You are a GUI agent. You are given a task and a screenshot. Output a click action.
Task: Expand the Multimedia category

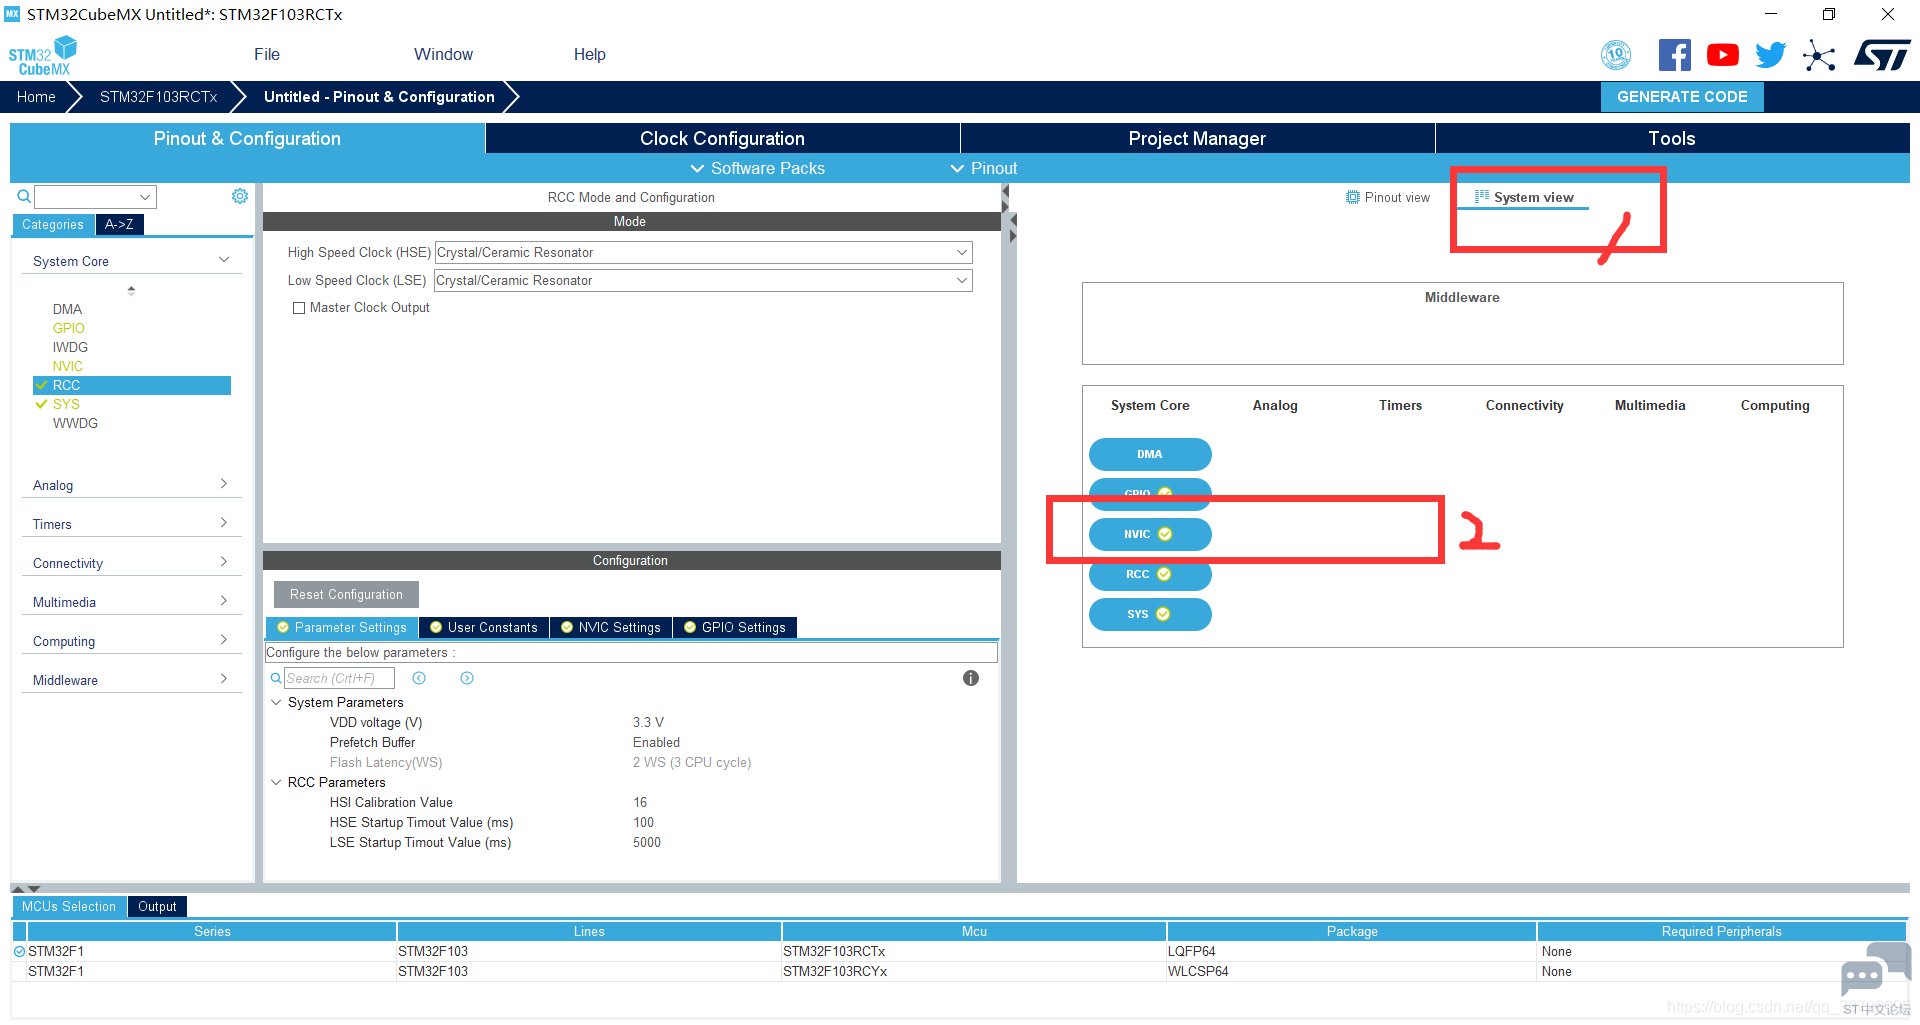131,602
